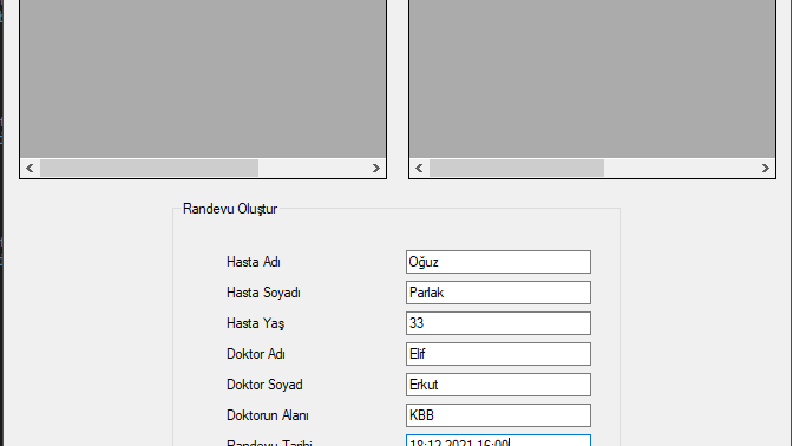Image resolution: width=793 pixels, height=446 pixels.
Task: Click the left grid's horizontal scrollbar thumb
Action: [x=149, y=168]
